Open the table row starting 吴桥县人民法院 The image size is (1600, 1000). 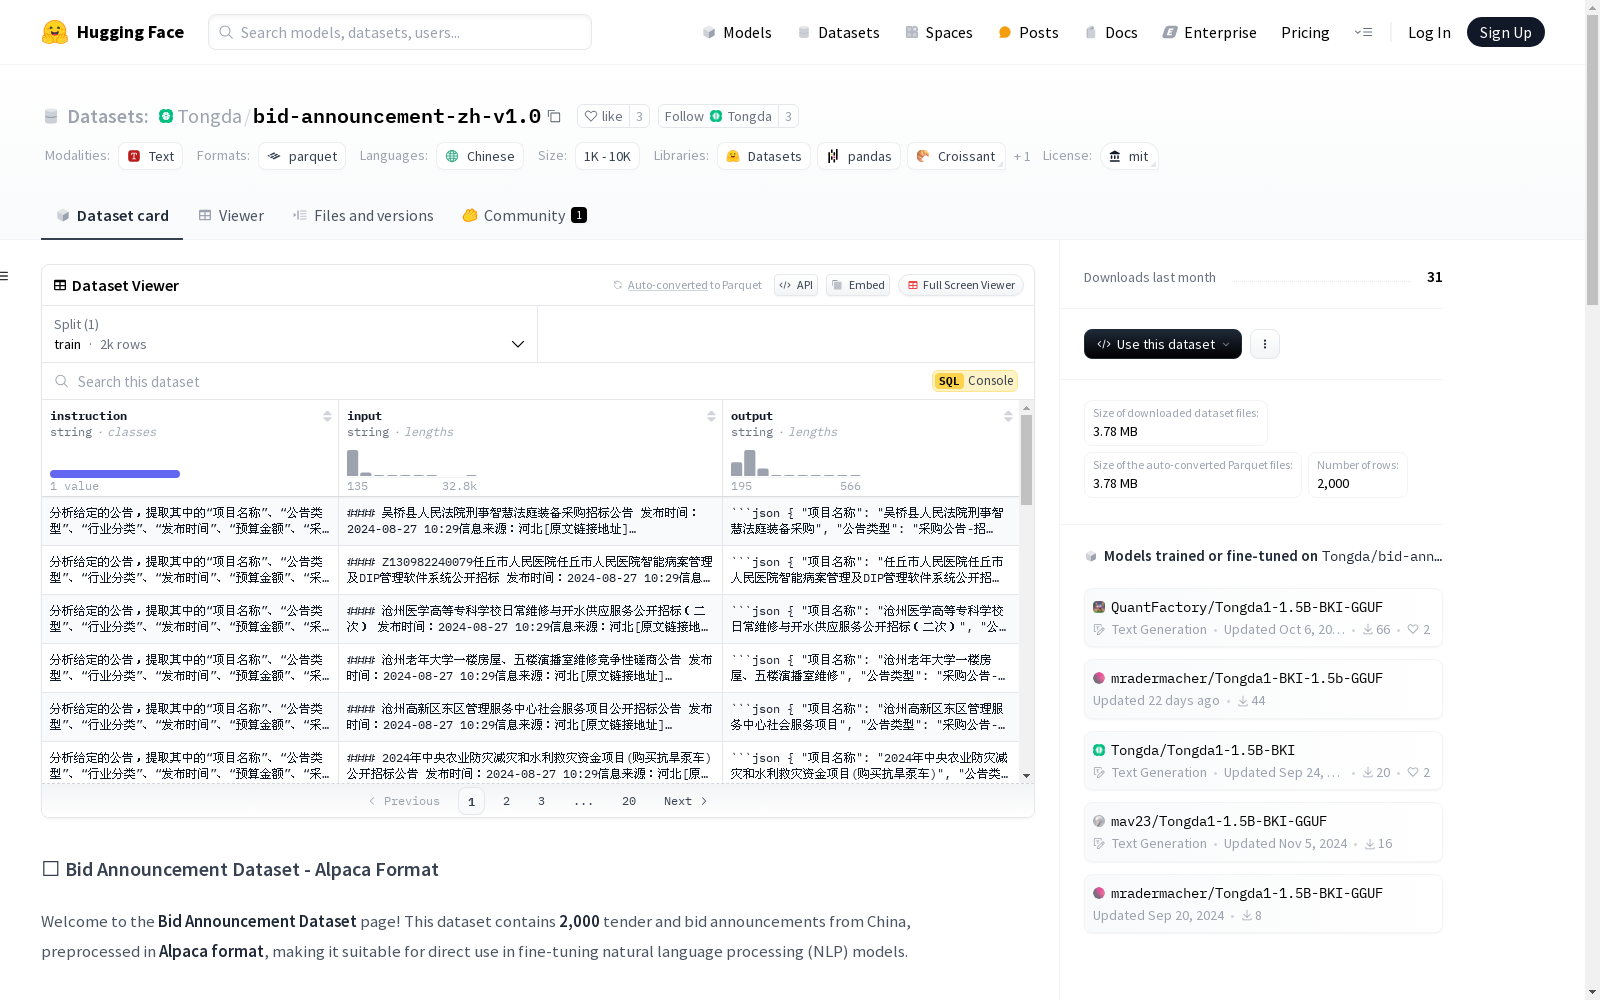pos(530,521)
